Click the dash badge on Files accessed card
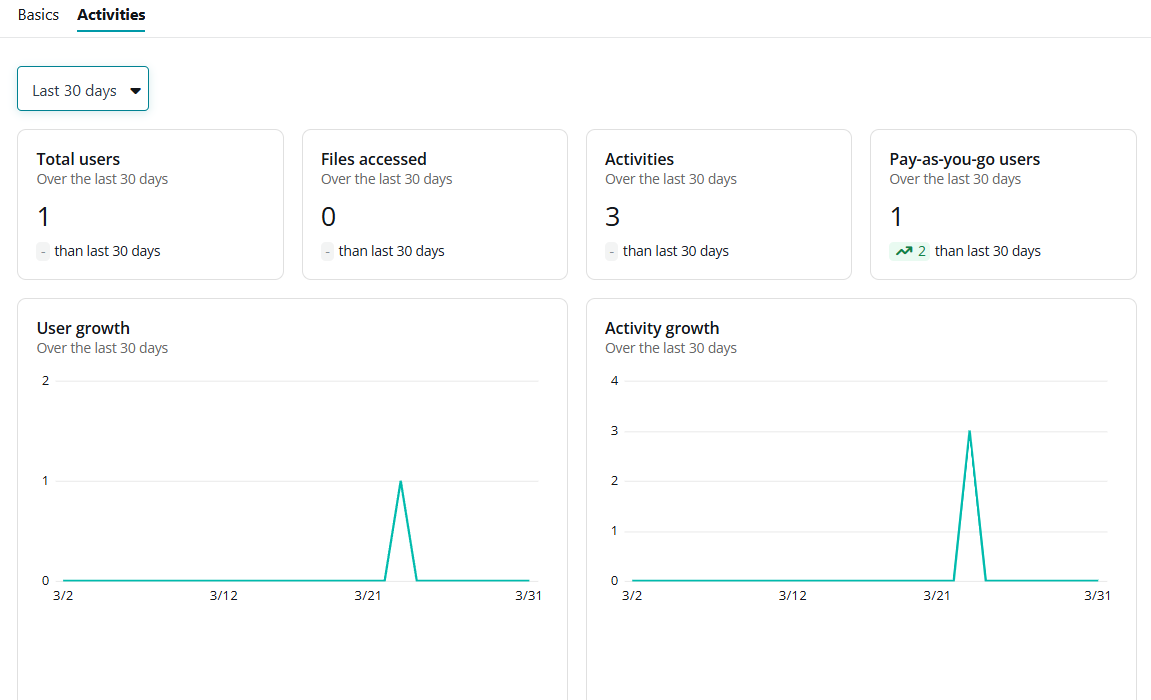 click(x=327, y=251)
